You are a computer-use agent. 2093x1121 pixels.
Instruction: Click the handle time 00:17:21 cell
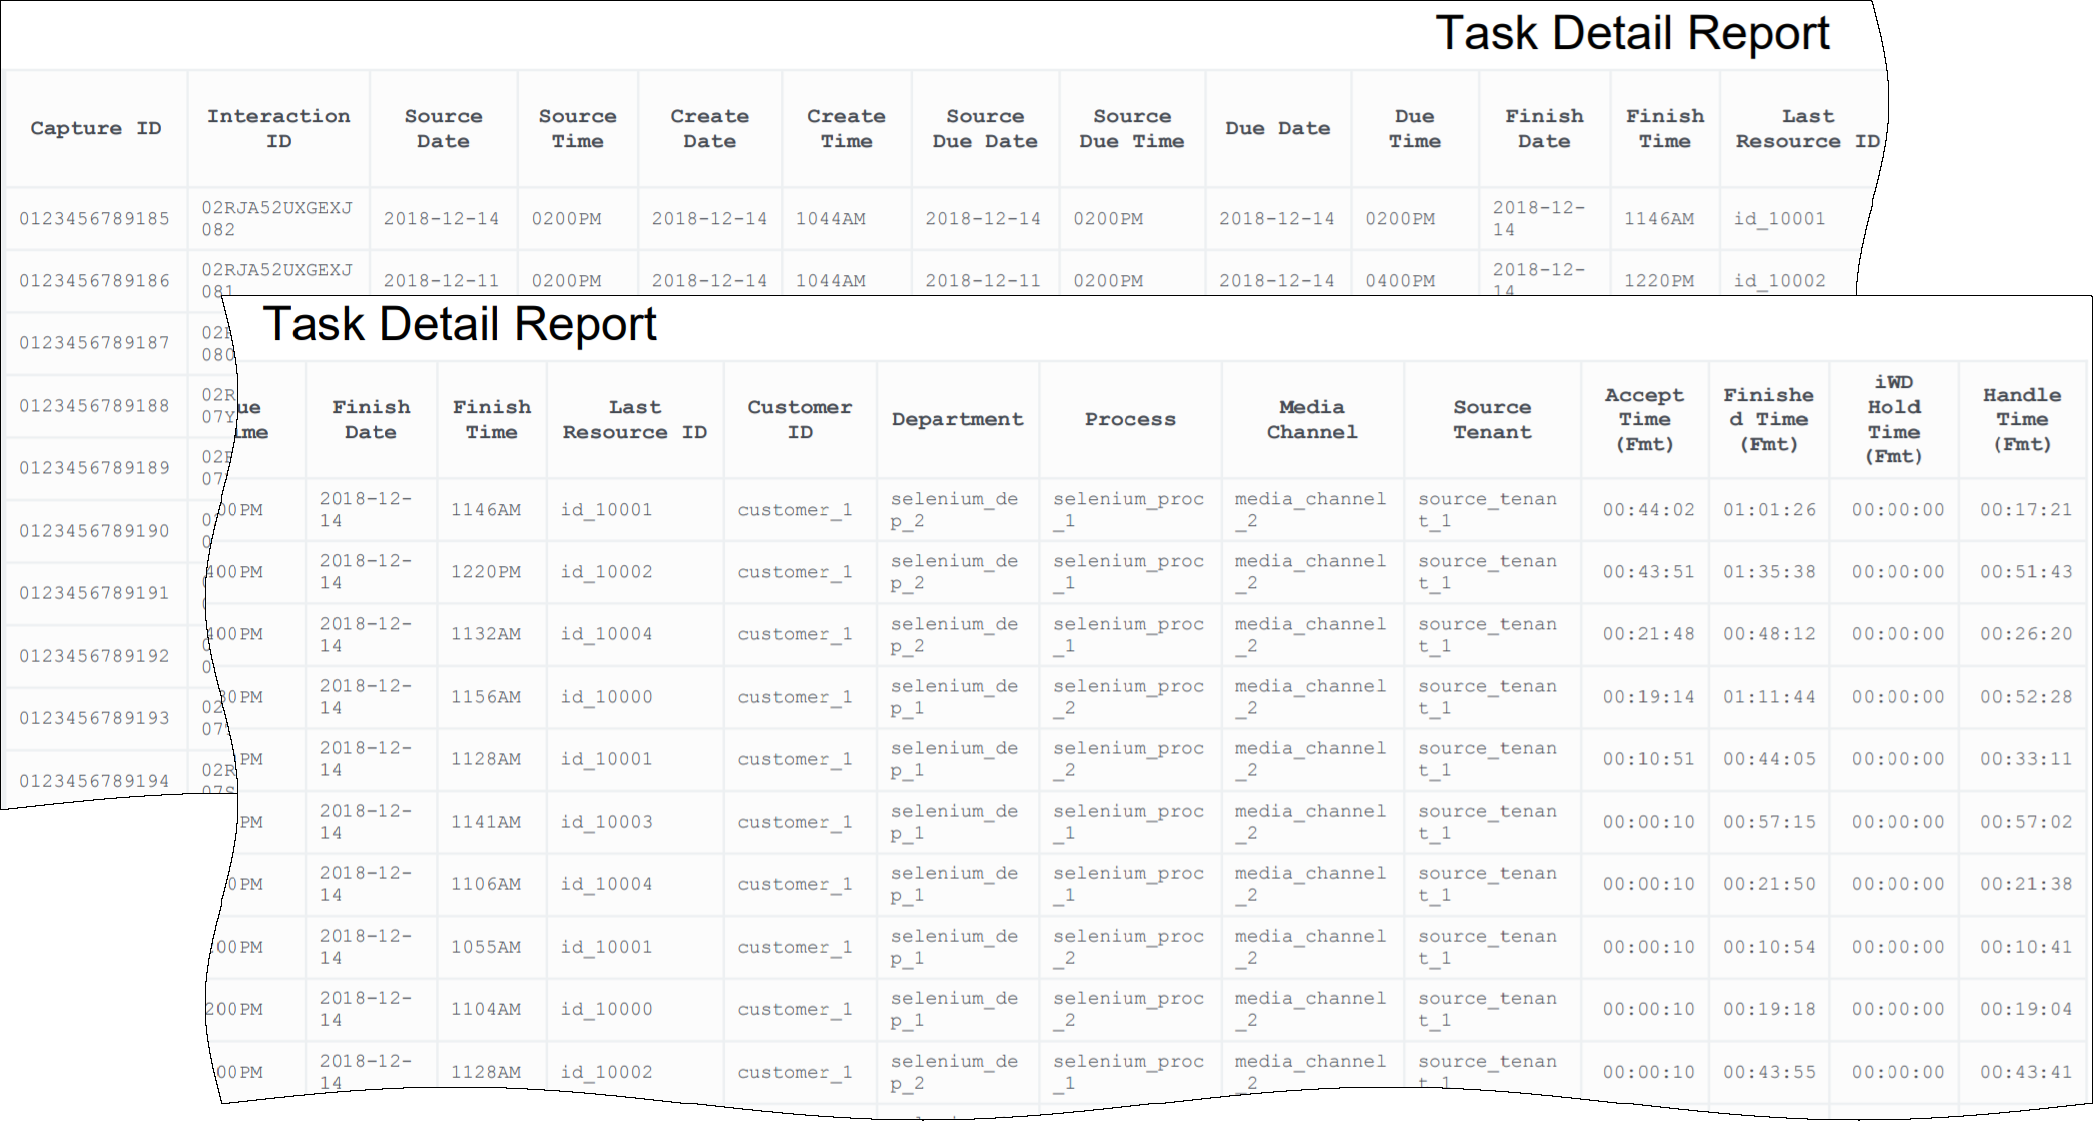[2025, 509]
